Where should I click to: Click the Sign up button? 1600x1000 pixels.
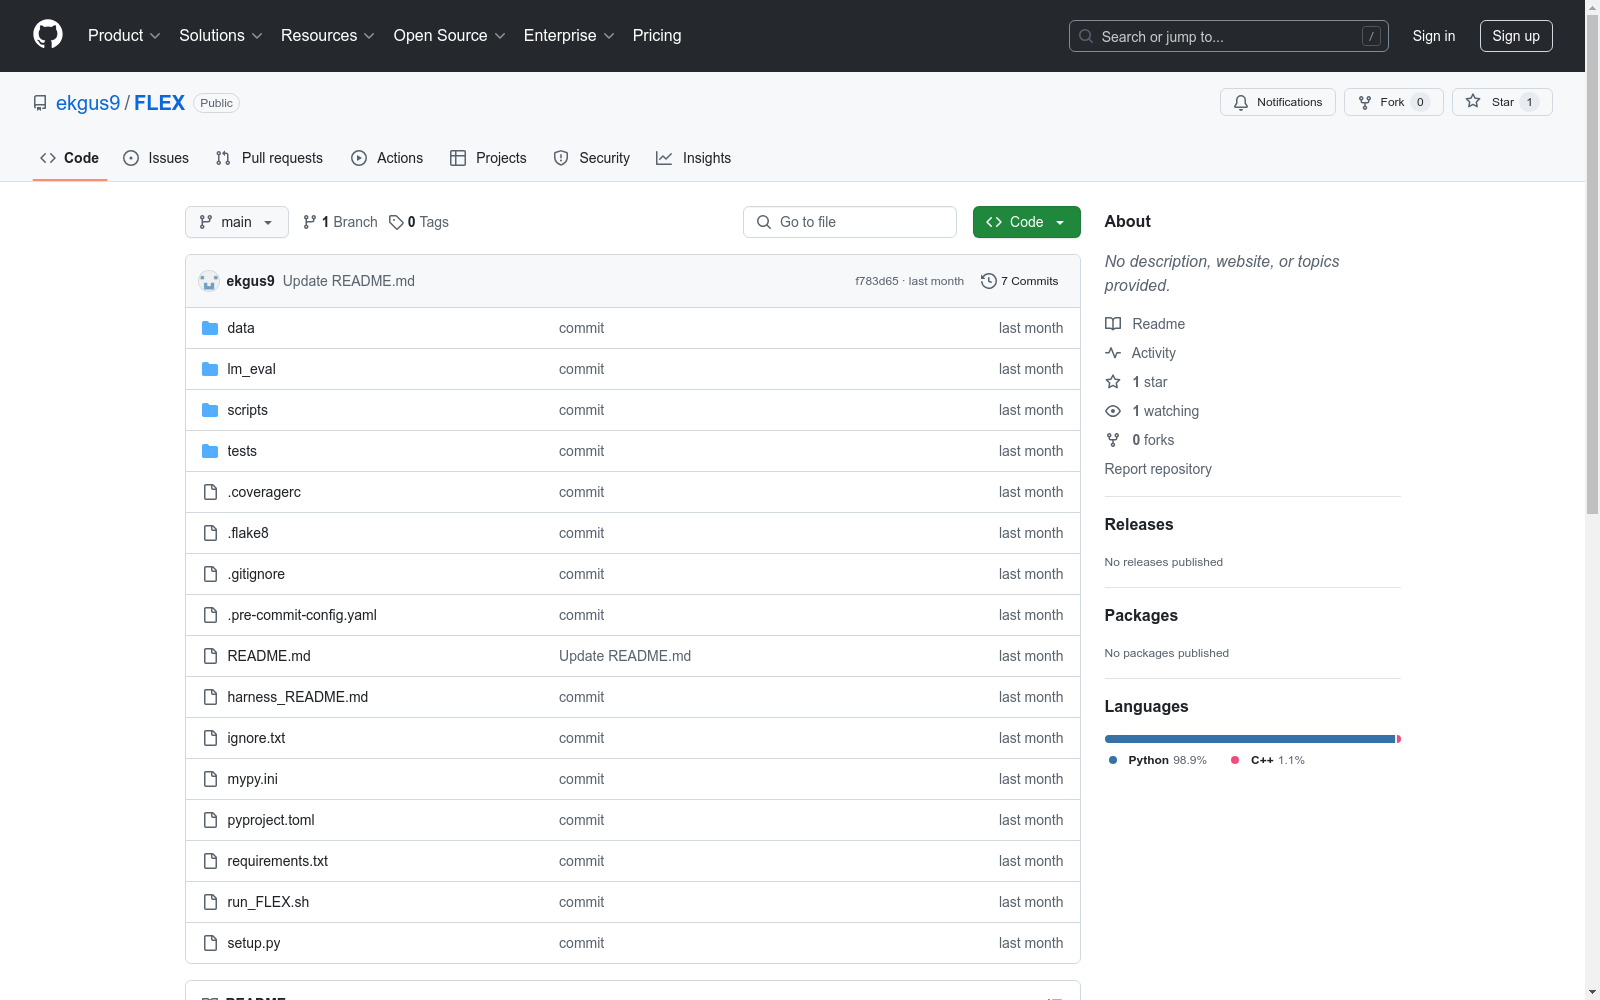click(x=1516, y=36)
